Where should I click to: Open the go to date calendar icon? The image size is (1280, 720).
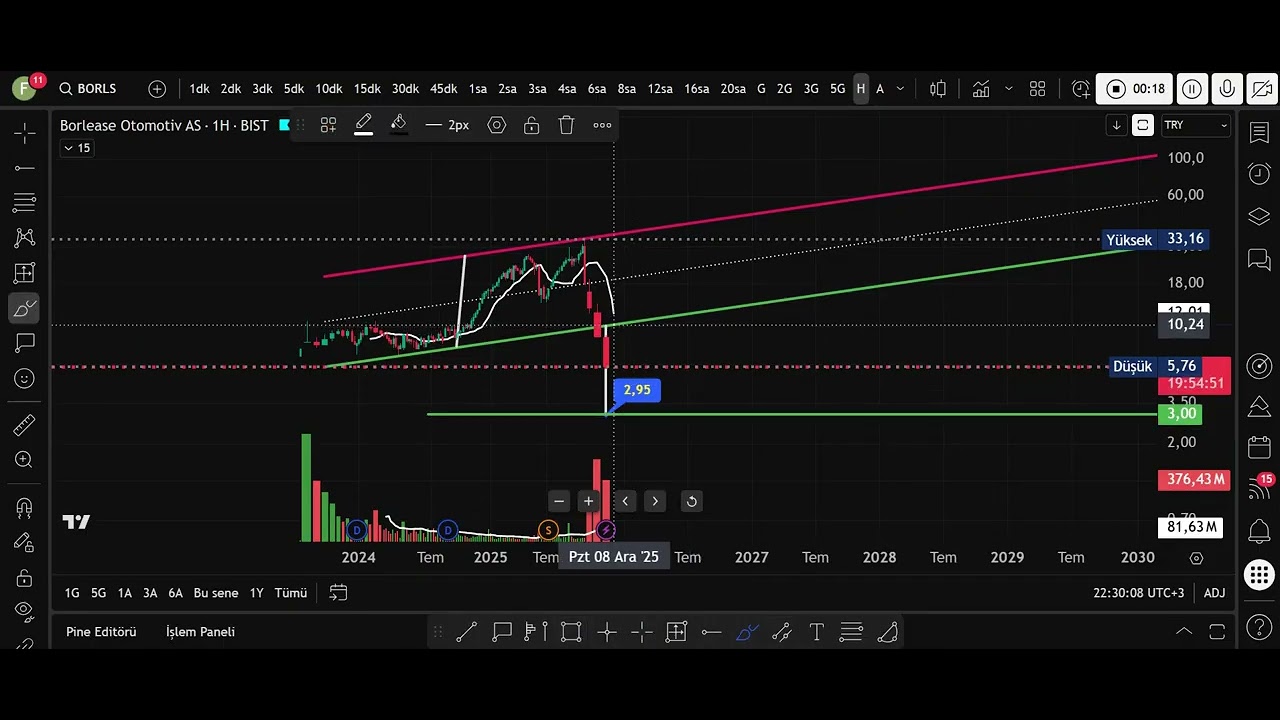coord(338,593)
